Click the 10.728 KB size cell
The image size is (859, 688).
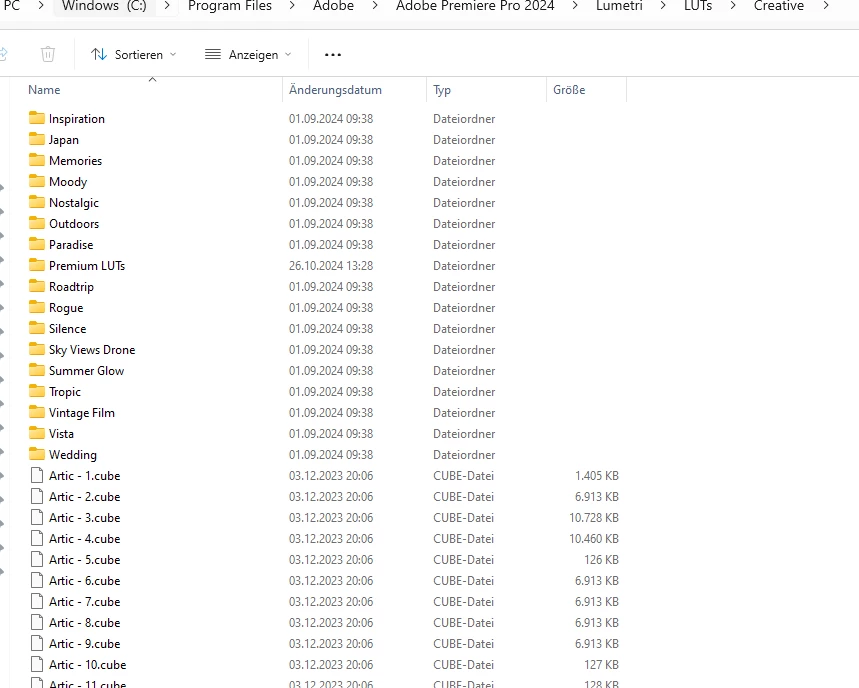(593, 518)
